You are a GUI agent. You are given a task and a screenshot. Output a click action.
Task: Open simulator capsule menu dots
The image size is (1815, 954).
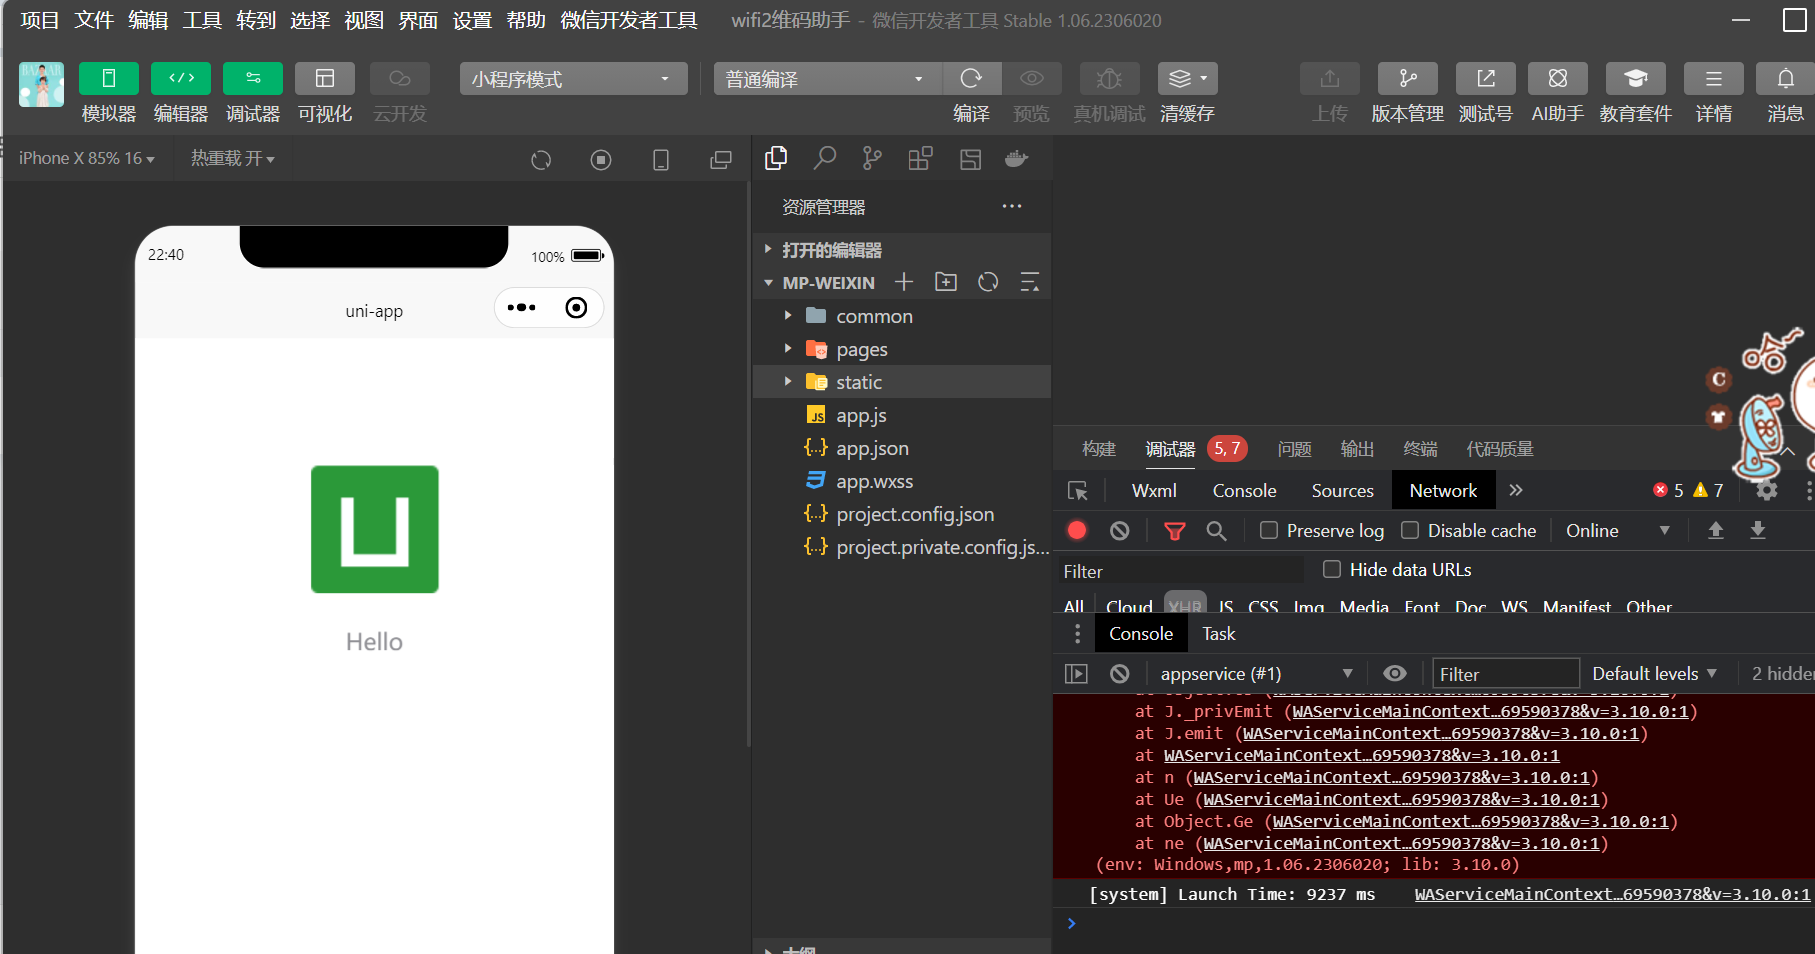pyautogui.click(x=521, y=307)
